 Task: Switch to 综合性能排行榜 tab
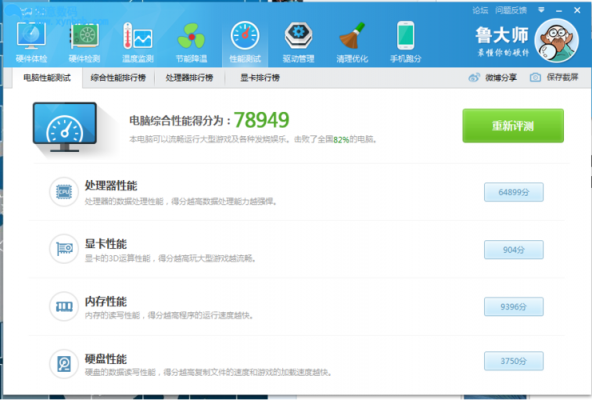(x=118, y=78)
